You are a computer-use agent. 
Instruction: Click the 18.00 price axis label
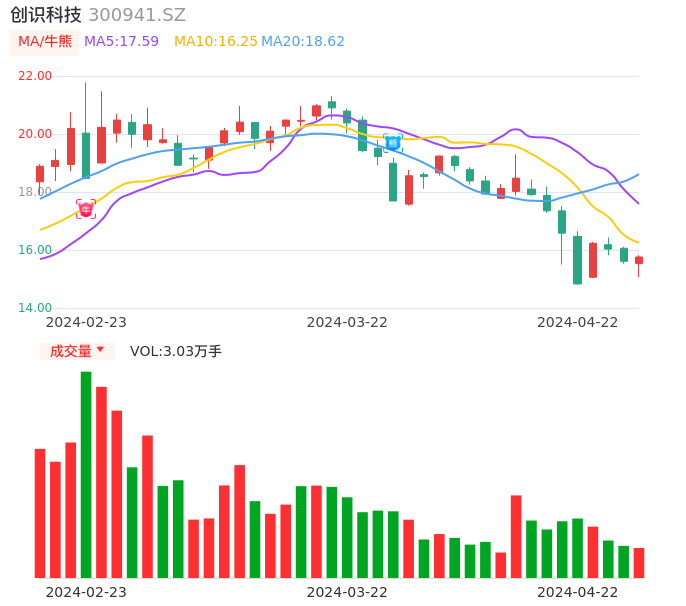pos(35,192)
